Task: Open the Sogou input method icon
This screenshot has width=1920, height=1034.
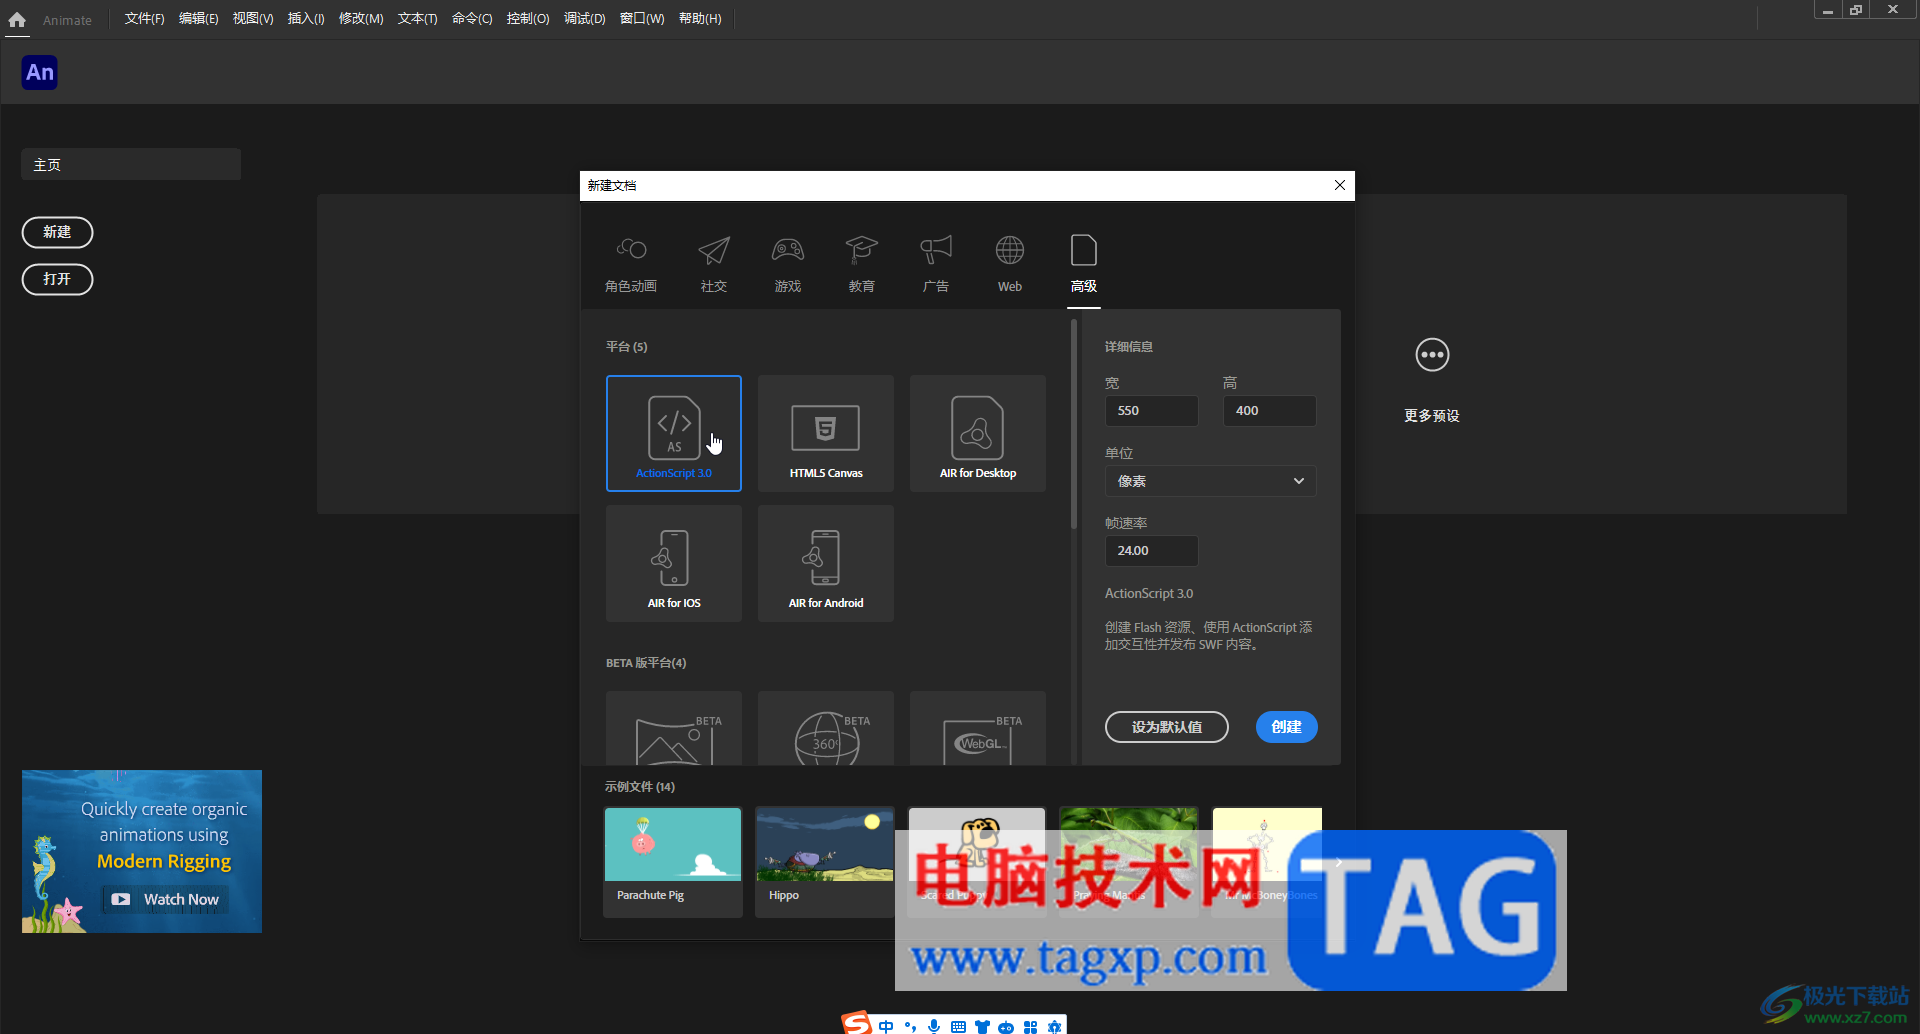Action: click(857, 1023)
